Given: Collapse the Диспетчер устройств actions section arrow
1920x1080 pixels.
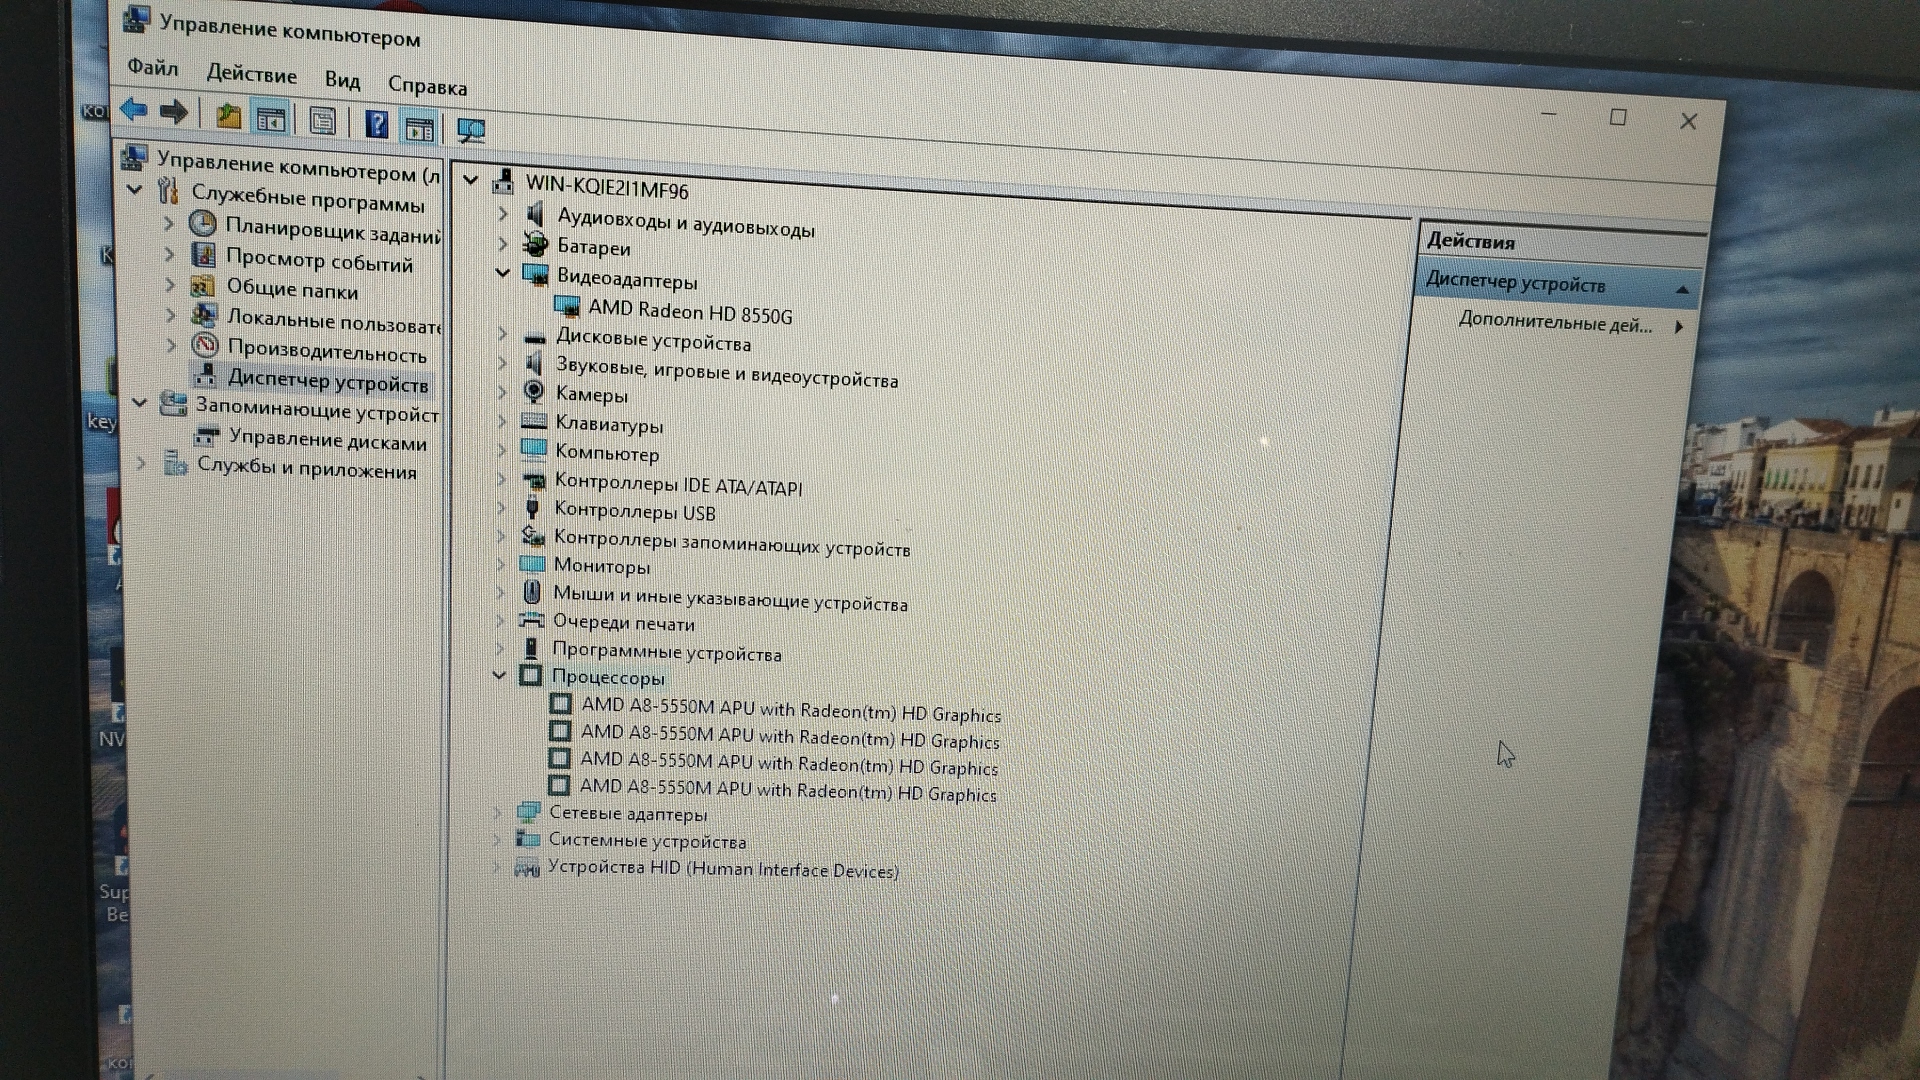Looking at the screenshot, I should tap(1682, 290).
